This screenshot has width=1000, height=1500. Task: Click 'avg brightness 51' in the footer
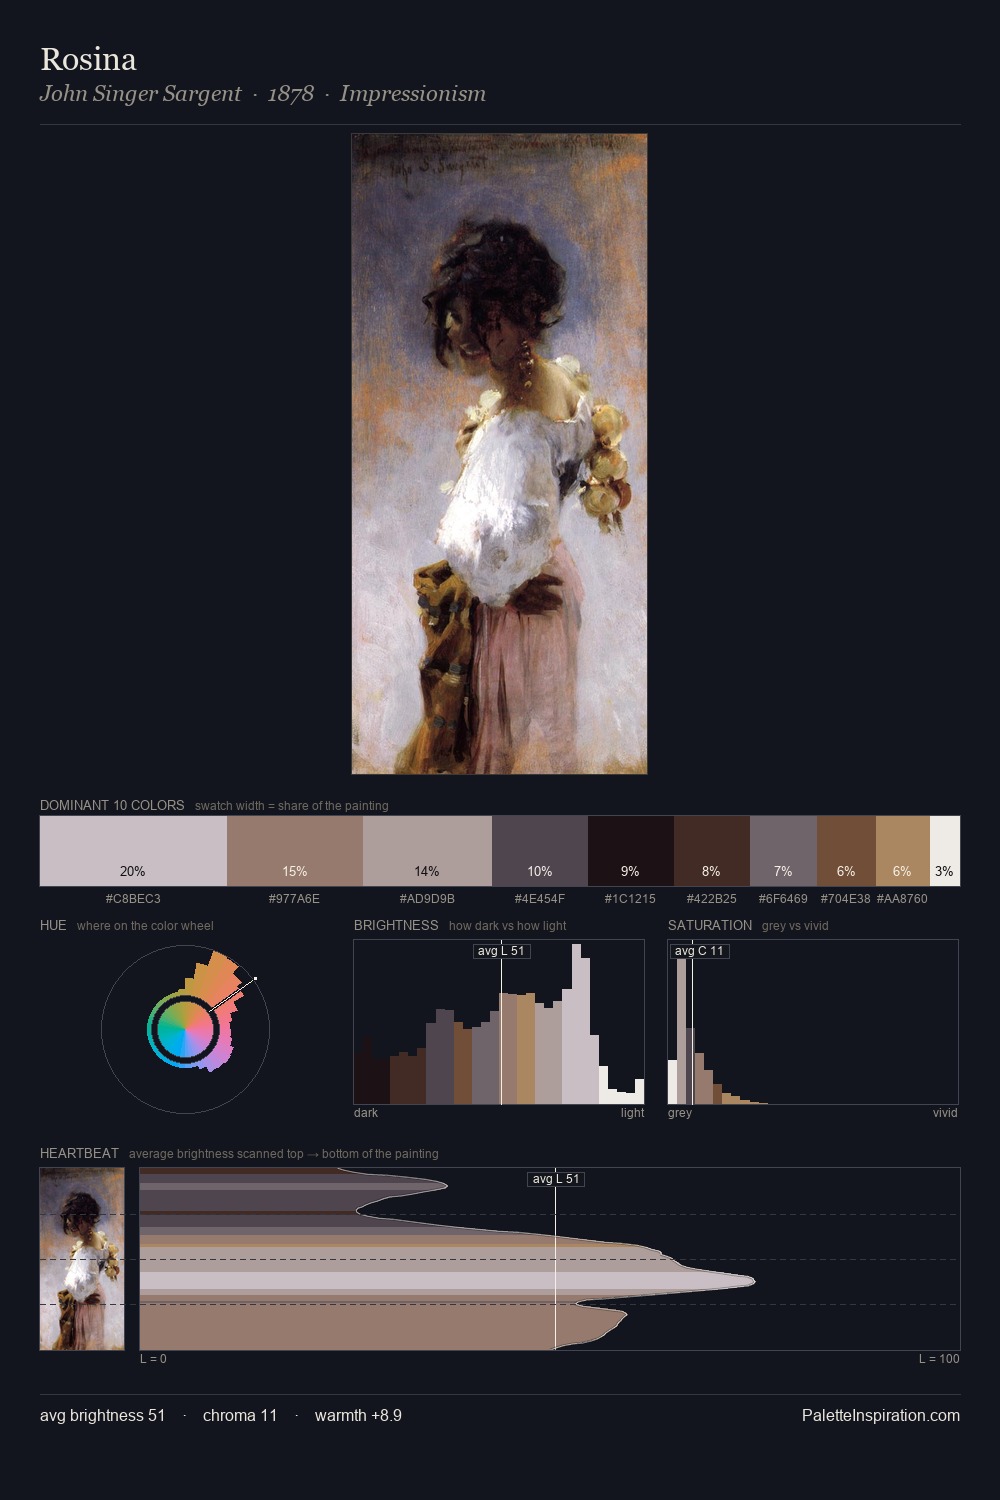pyautogui.click(x=102, y=1416)
